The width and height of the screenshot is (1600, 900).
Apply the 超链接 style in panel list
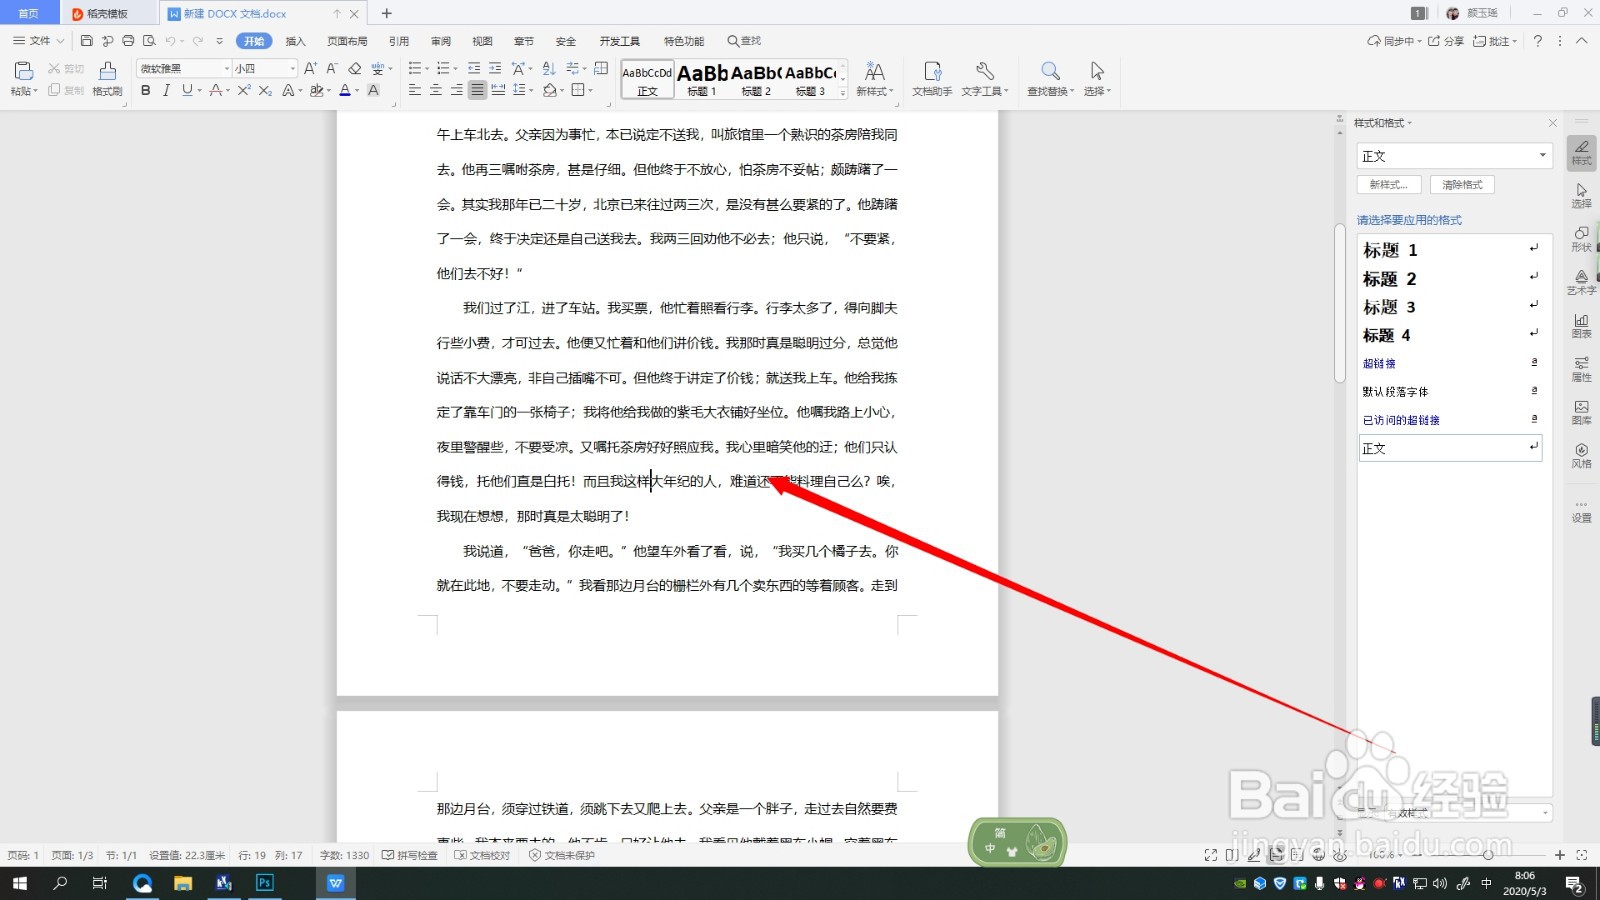[1450, 363]
